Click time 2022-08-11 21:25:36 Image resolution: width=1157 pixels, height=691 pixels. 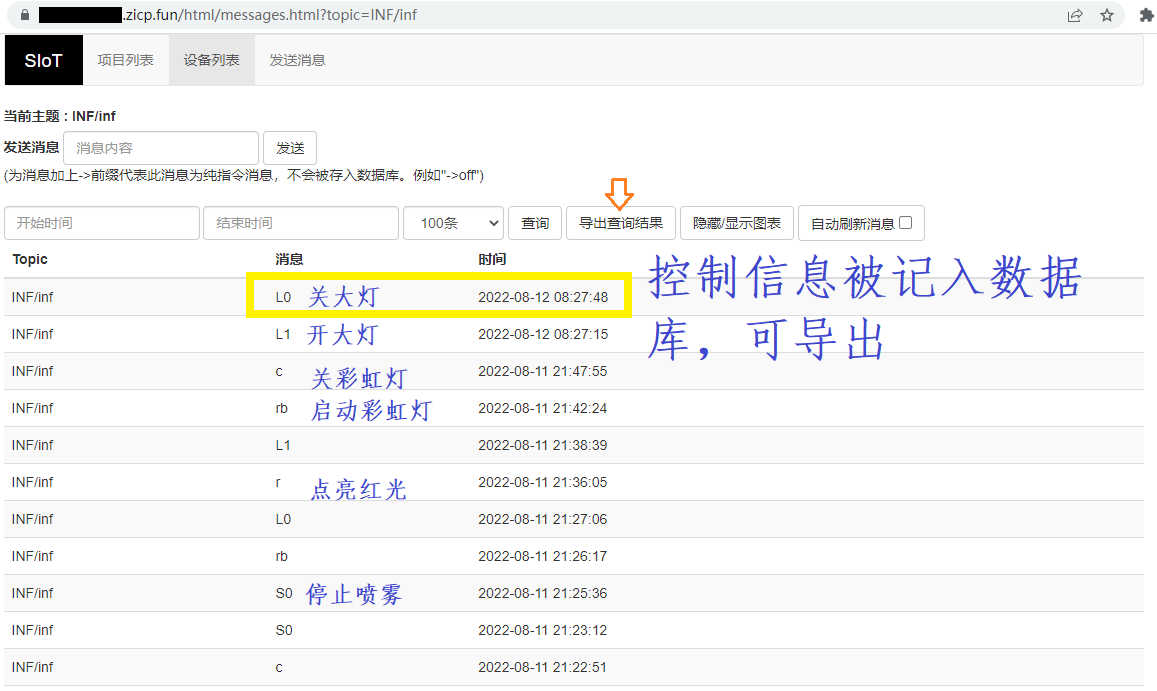pos(542,593)
